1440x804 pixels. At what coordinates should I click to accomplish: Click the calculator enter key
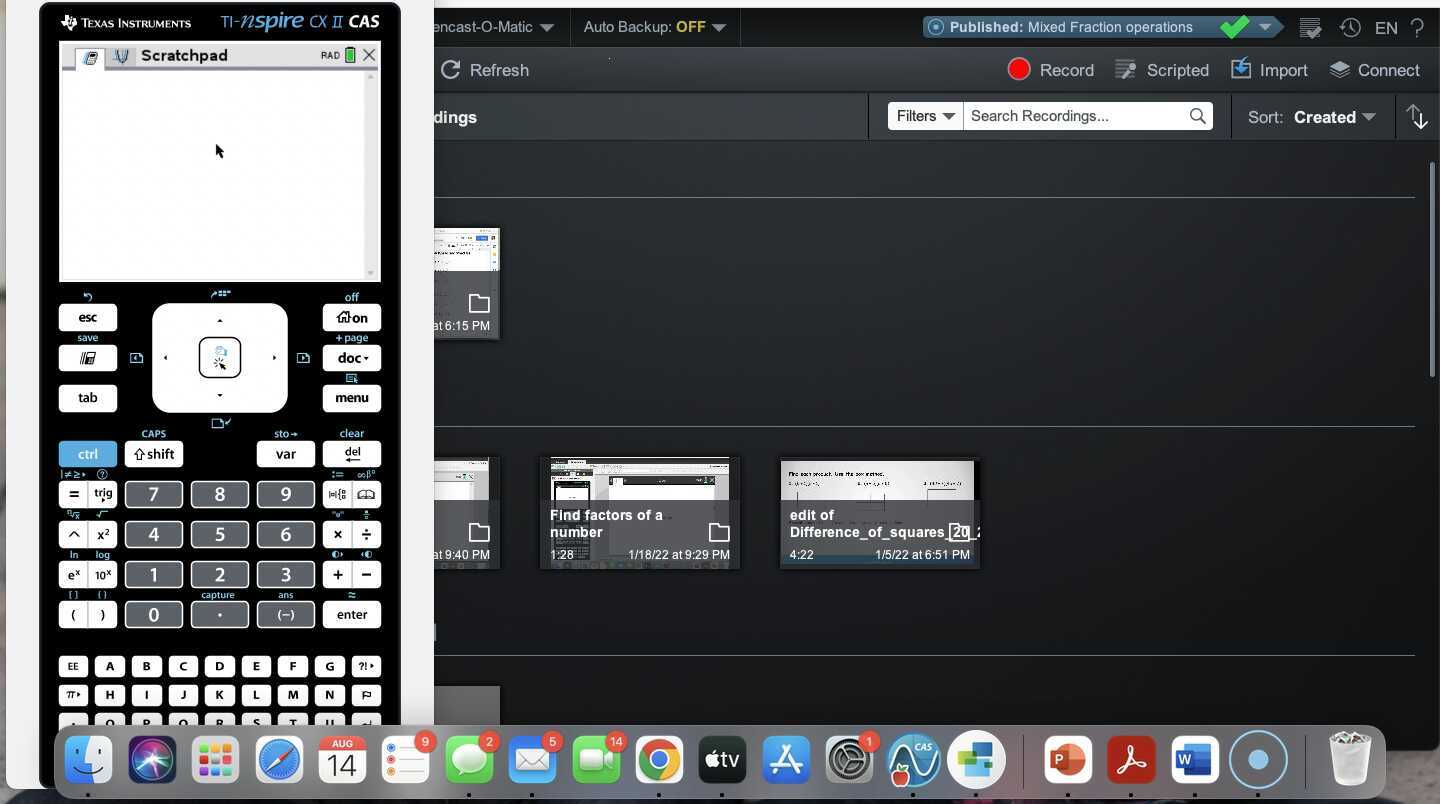coord(352,615)
